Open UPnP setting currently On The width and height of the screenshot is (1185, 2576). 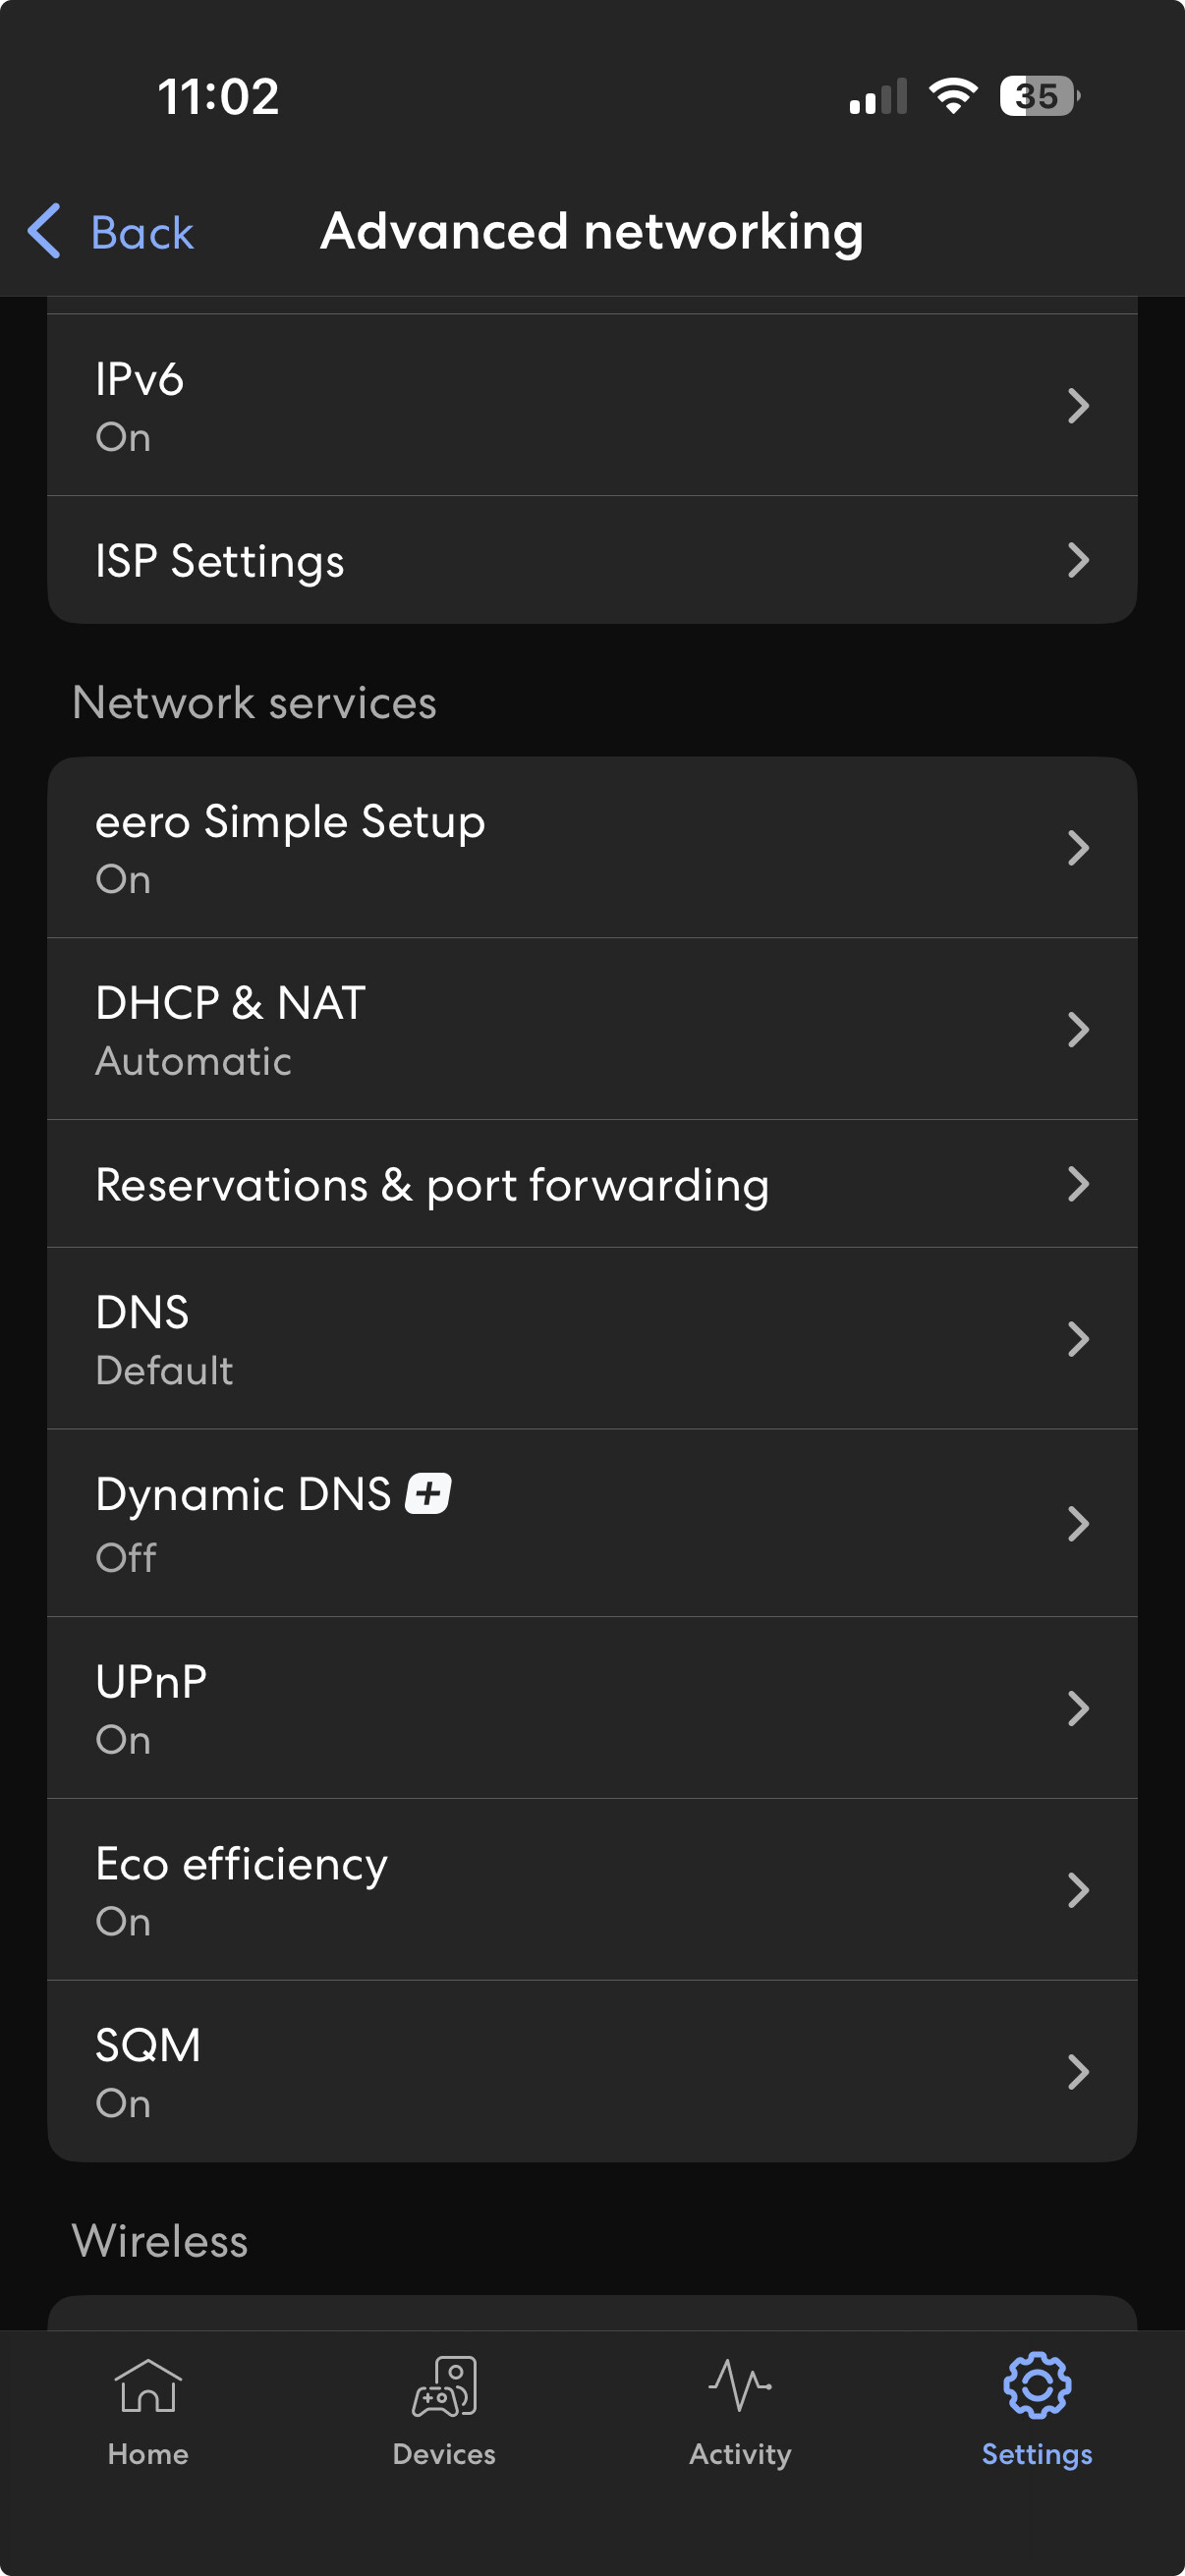(592, 1708)
